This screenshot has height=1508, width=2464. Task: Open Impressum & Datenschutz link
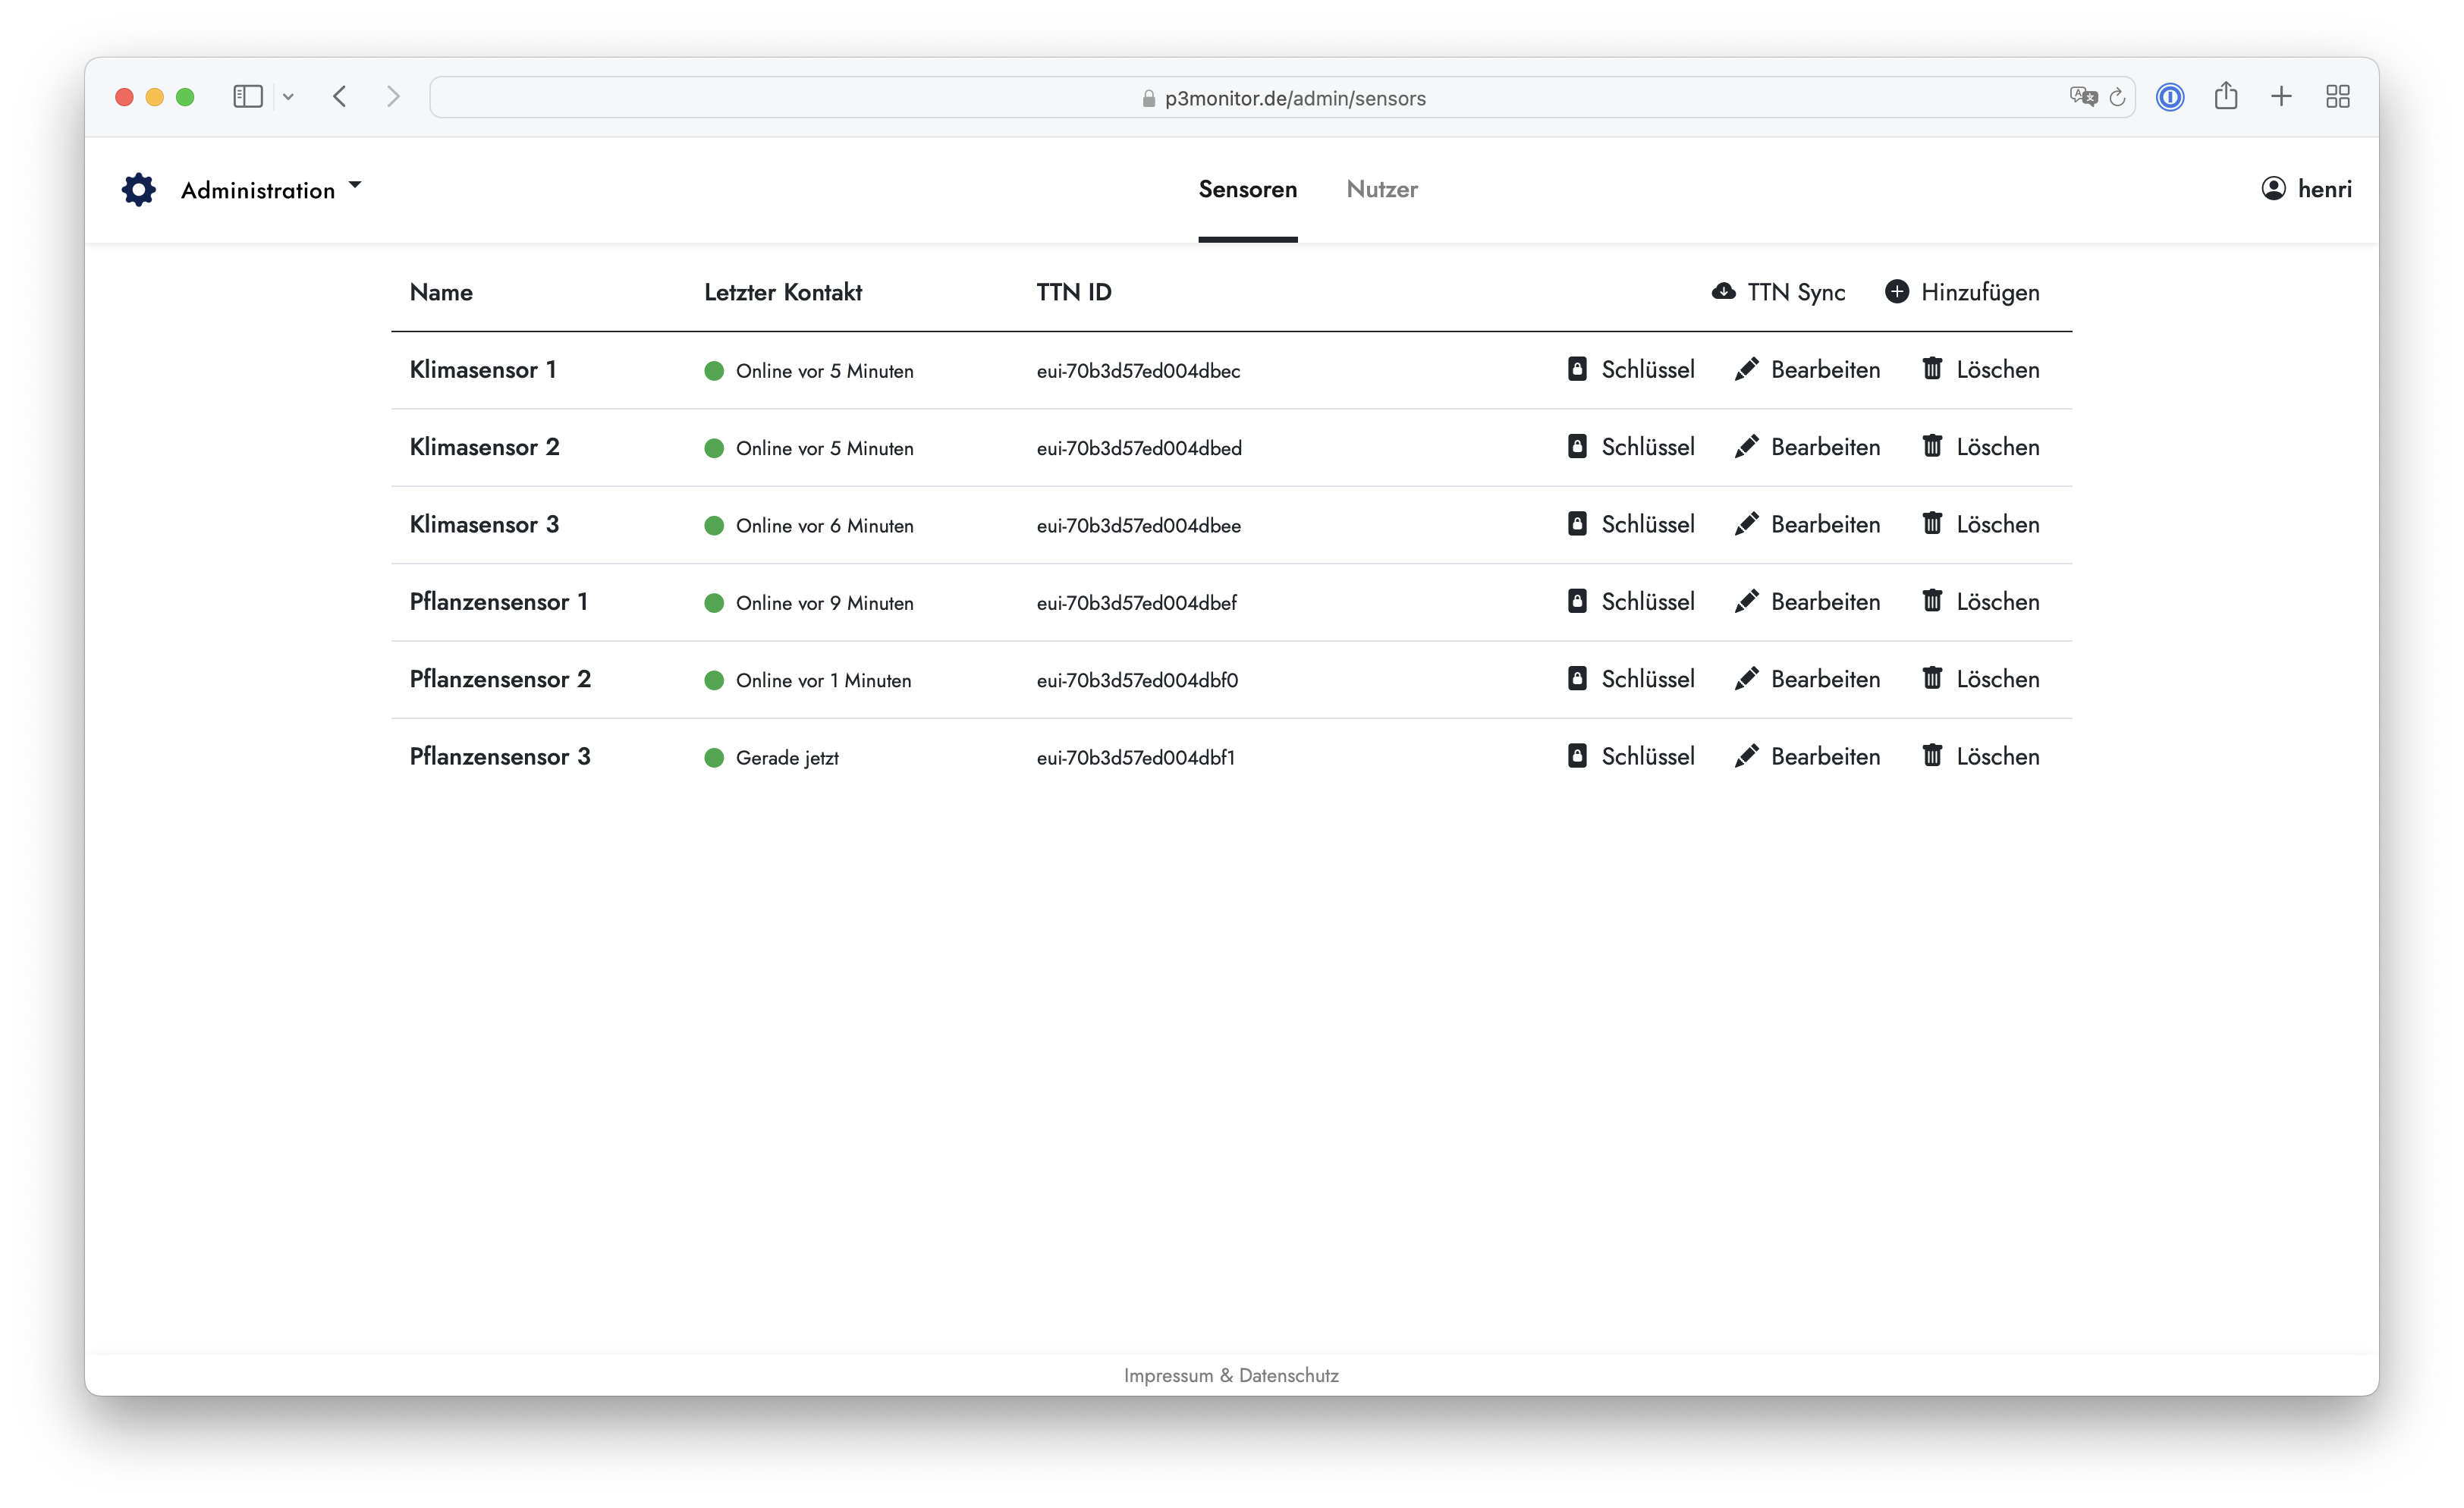1231,1375
